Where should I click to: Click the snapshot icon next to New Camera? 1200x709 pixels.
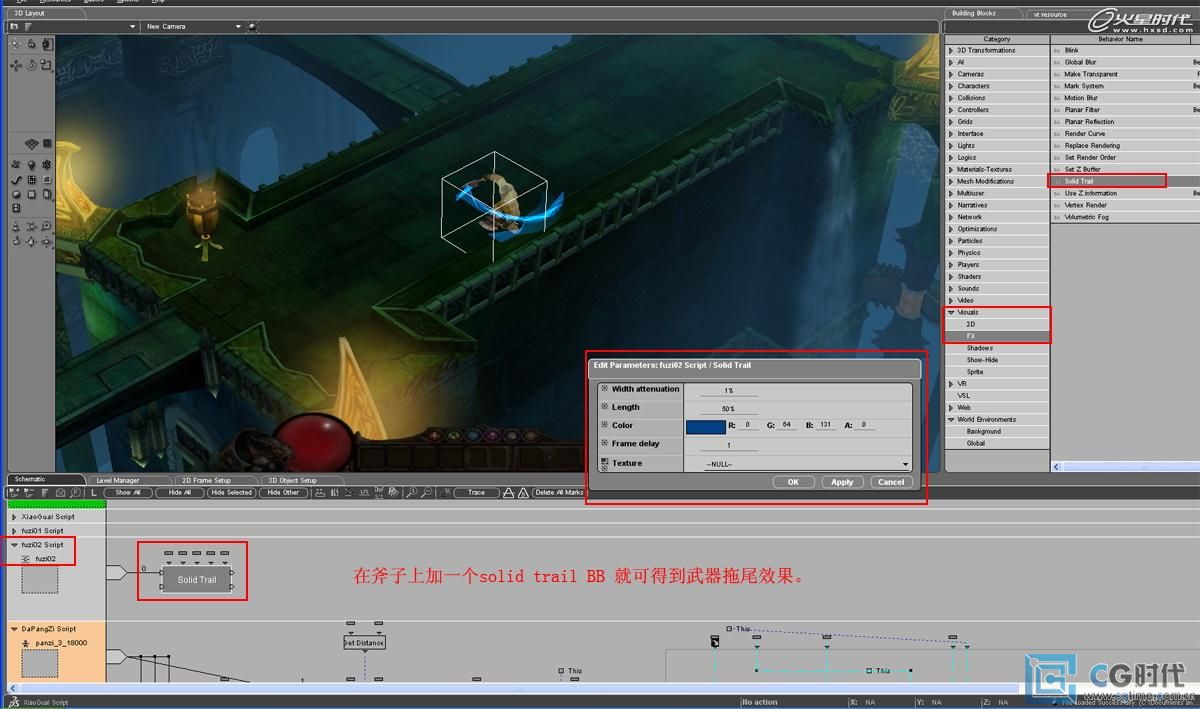(x=251, y=26)
